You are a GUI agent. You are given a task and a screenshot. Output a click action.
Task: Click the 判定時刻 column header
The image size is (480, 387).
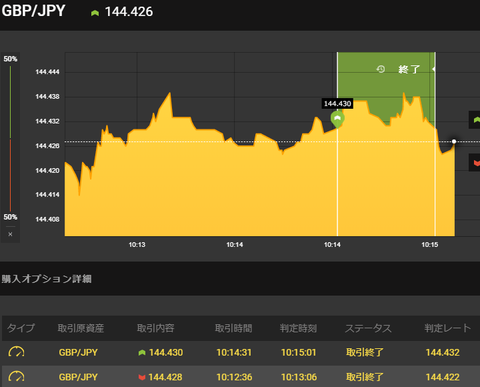(298, 328)
